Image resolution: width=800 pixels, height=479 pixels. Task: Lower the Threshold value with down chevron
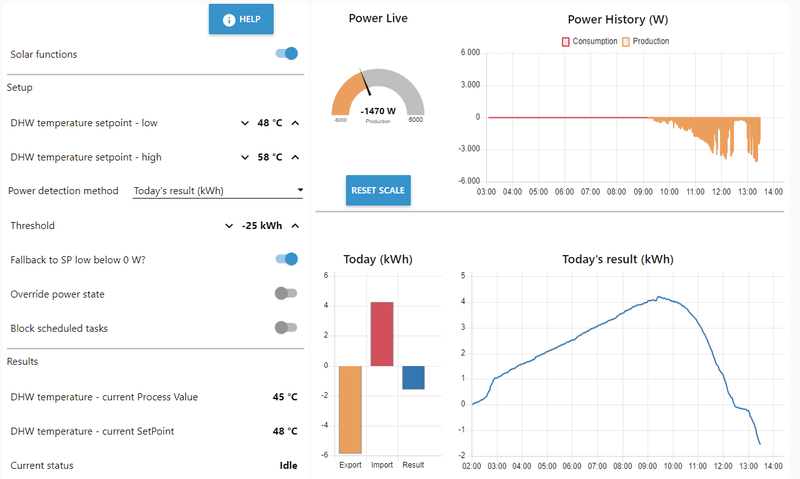click(x=229, y=225)
